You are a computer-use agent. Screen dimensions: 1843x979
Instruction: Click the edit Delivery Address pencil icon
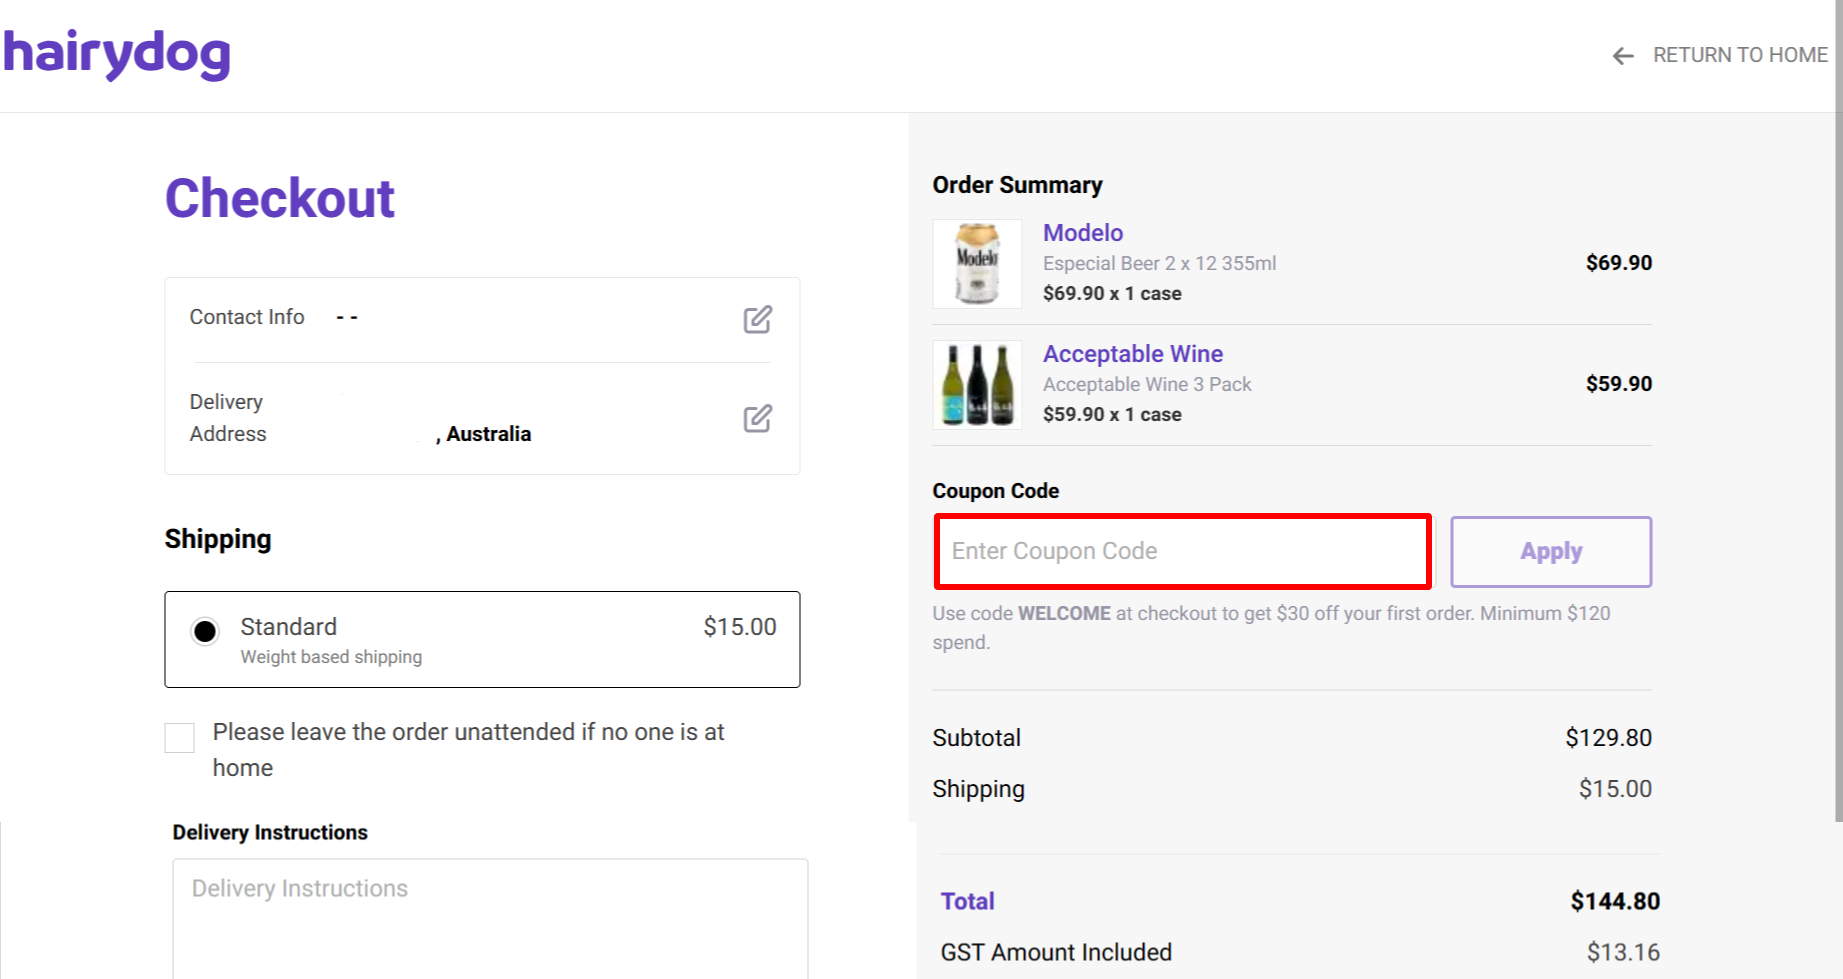(x=758, y=418)
